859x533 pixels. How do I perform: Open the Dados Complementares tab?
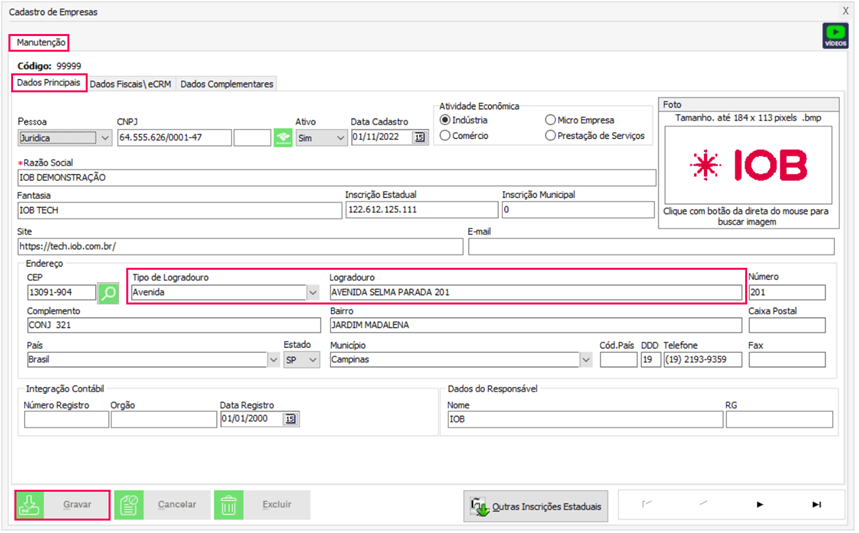coord(227,85)
